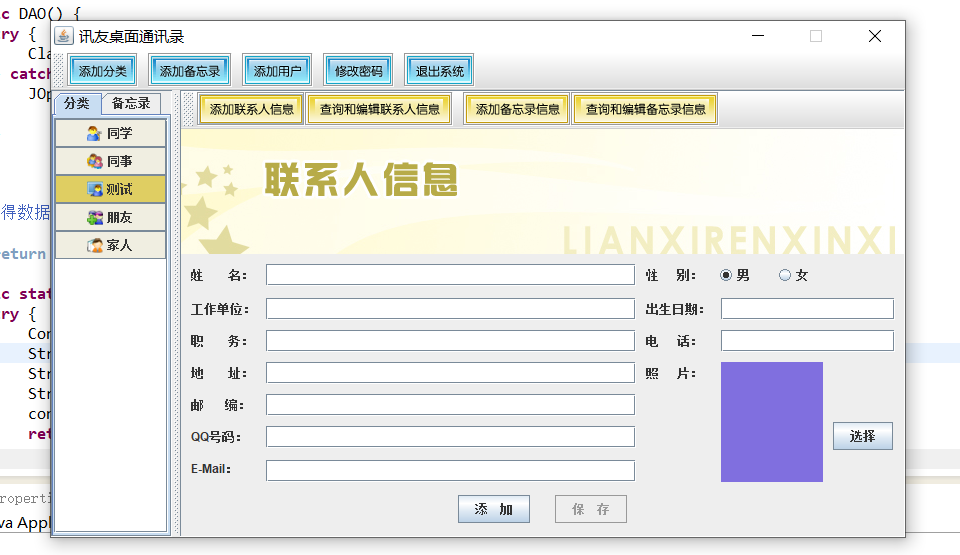The height and width of the screenshot is (555, 960).
Task: Select the 同事 category icon
Action: point(94,161)
